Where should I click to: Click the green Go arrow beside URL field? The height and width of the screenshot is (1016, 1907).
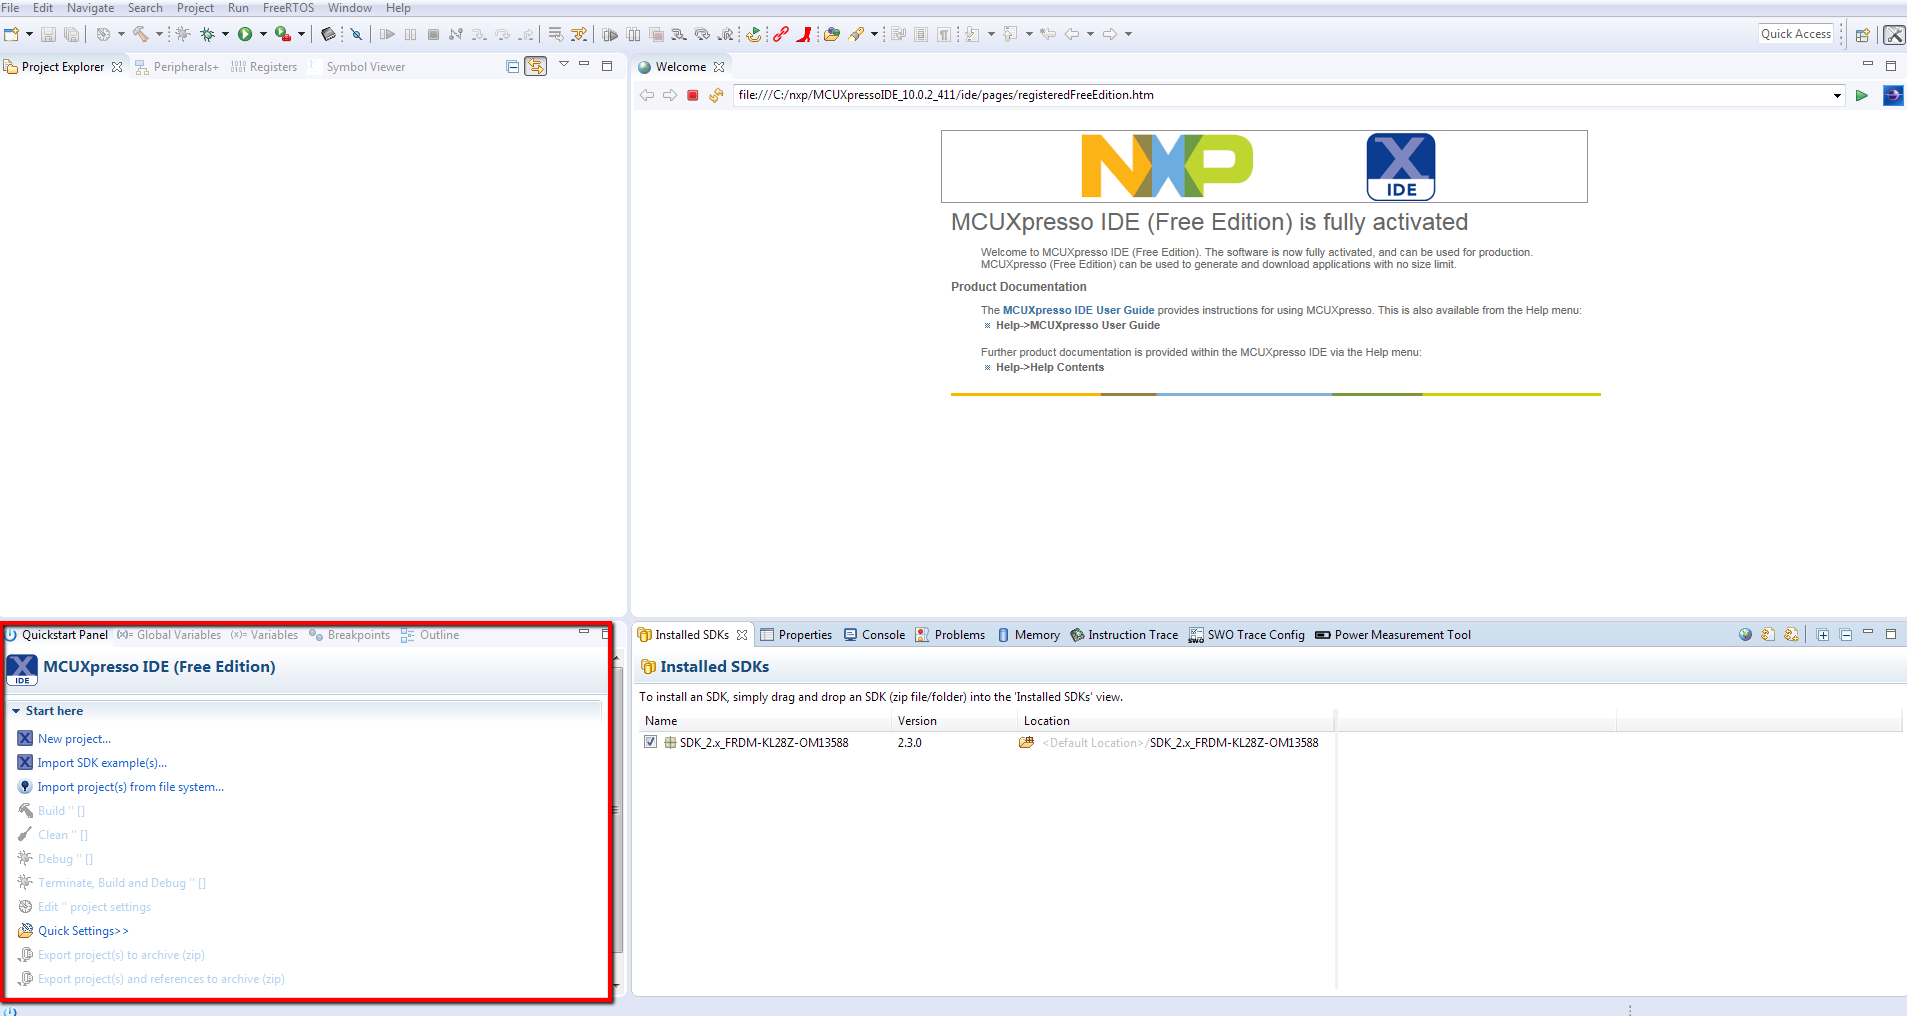[x=1861, y=96]
